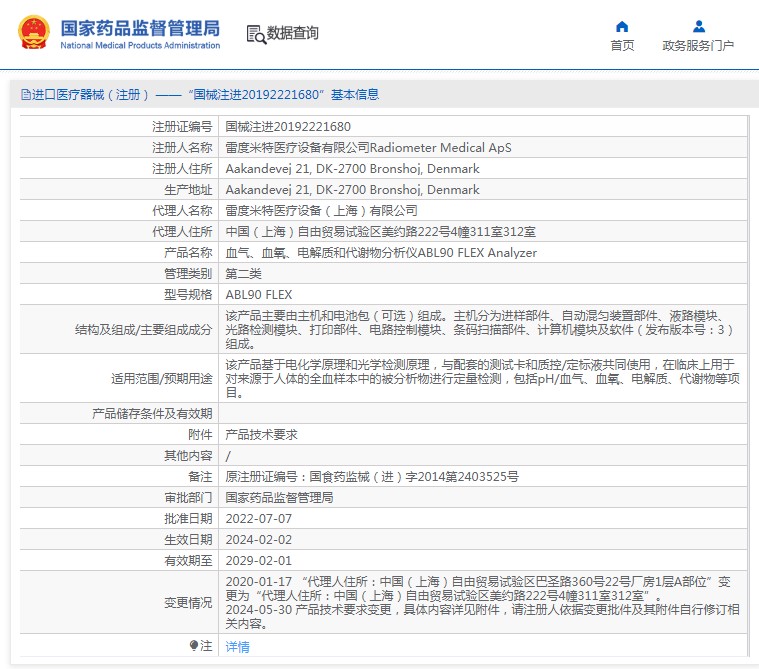Click the ABL90 FLEX Analyzer product name
Viewport: 759px width, 669px height.
(x=381, y=253)
